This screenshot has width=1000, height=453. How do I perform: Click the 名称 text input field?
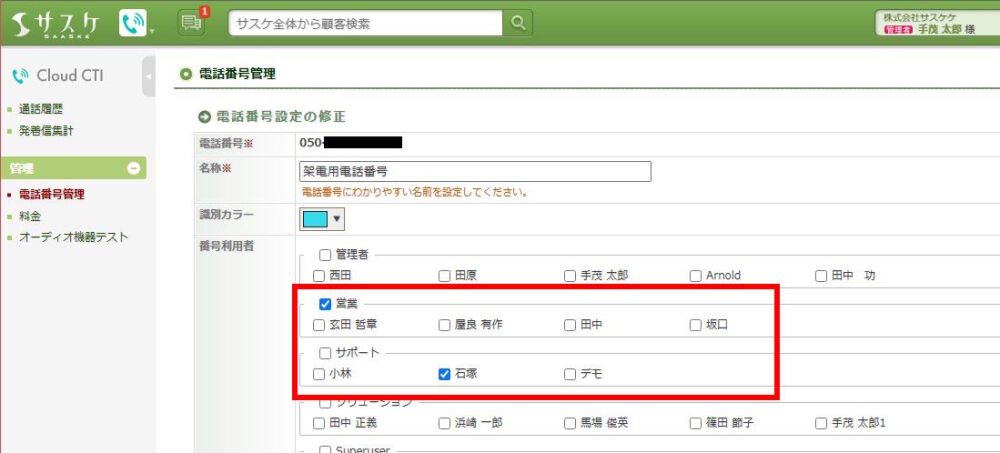pyautogui.click(x=475, y=171)
